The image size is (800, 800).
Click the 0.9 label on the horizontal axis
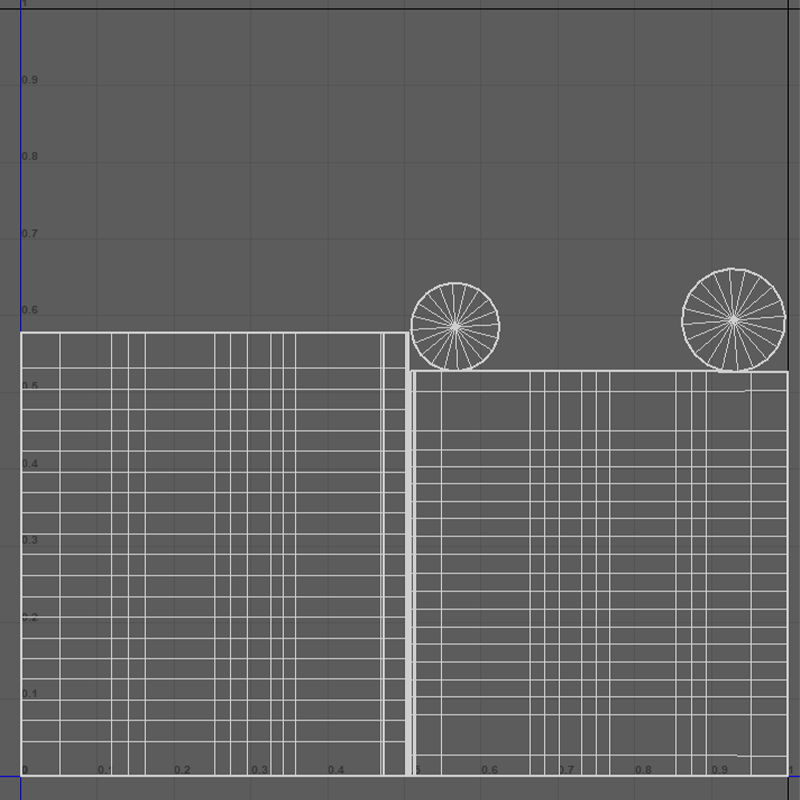(x=720, y=769)
